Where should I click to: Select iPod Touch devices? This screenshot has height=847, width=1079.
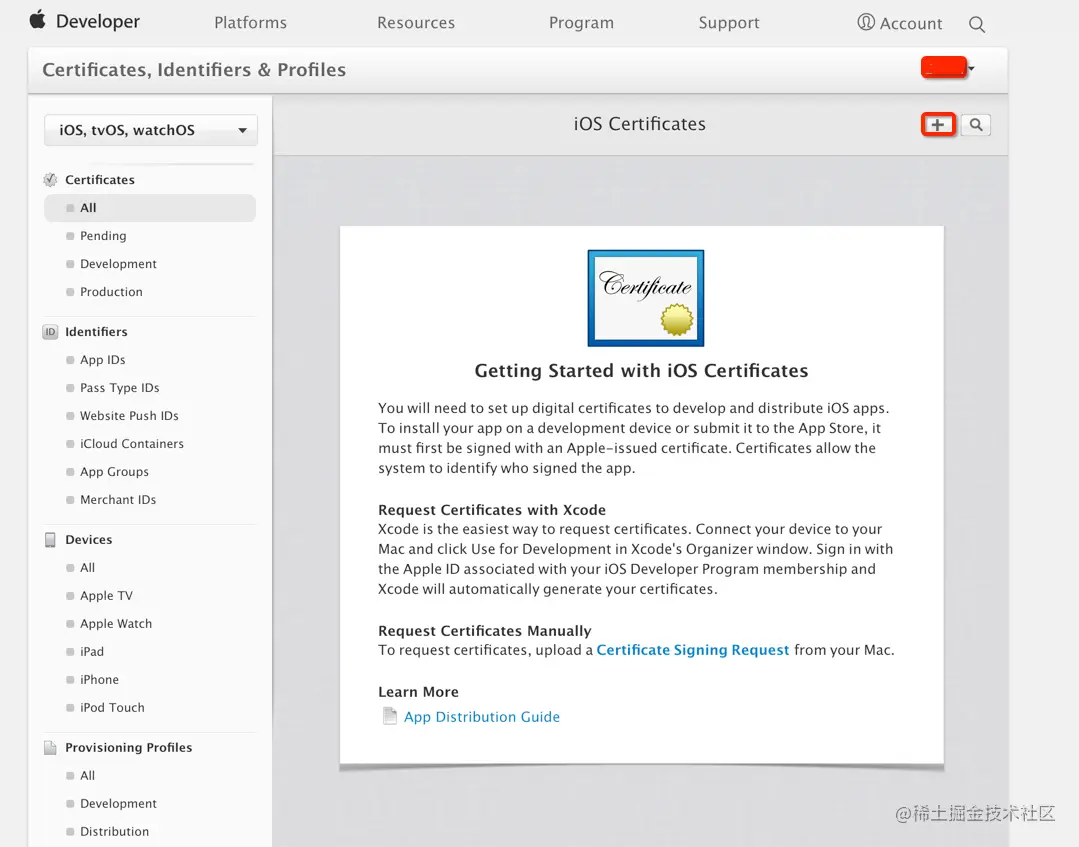[x=112, y=707]
